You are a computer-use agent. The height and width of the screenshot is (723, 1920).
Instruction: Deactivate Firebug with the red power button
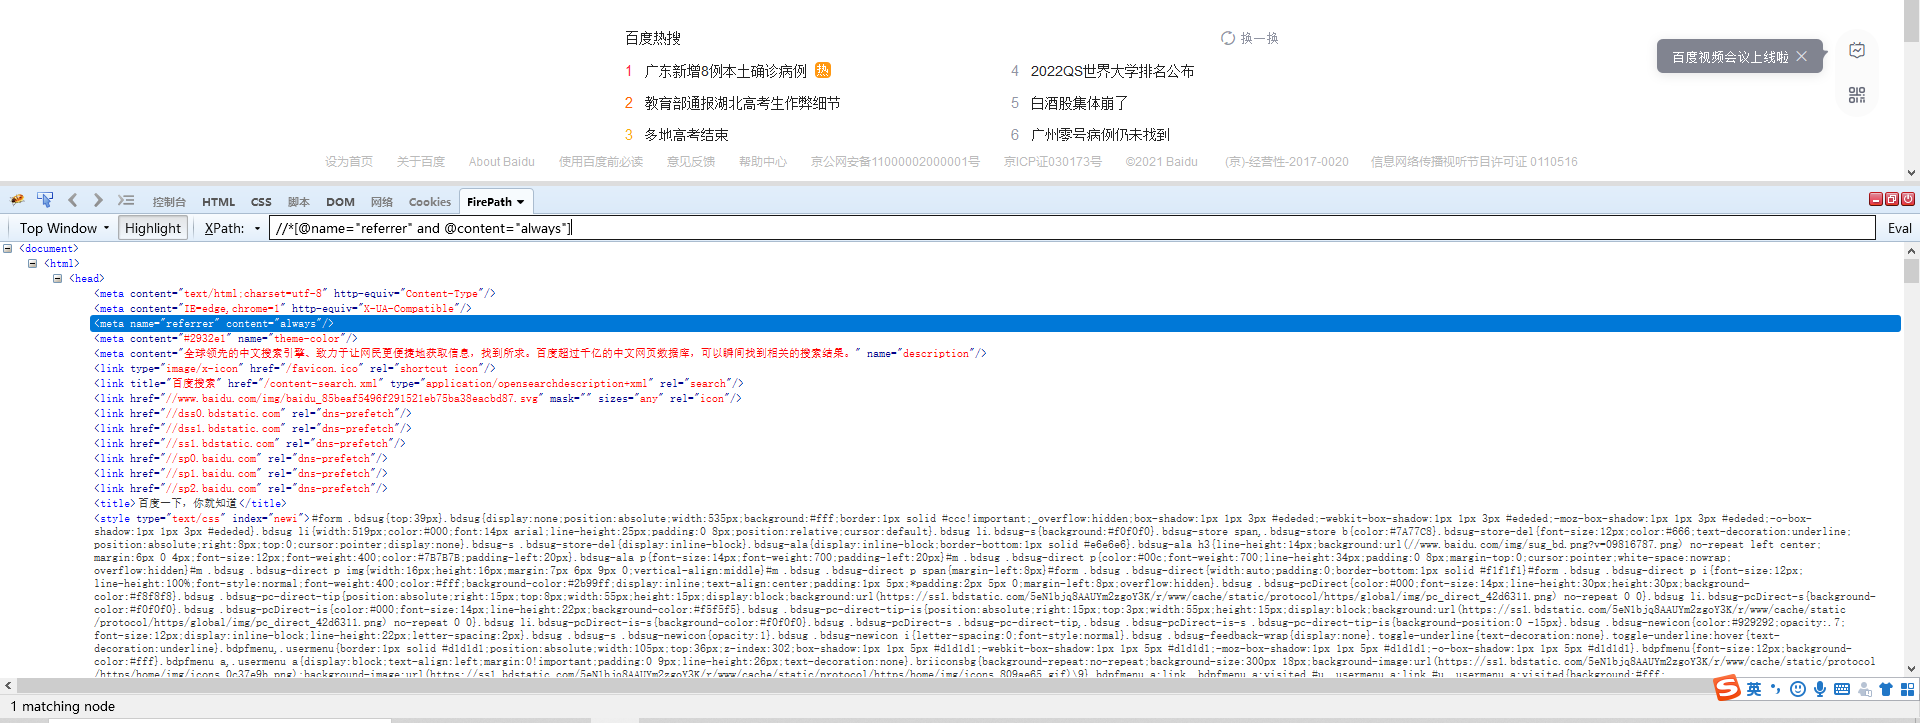click(1908, 199)
